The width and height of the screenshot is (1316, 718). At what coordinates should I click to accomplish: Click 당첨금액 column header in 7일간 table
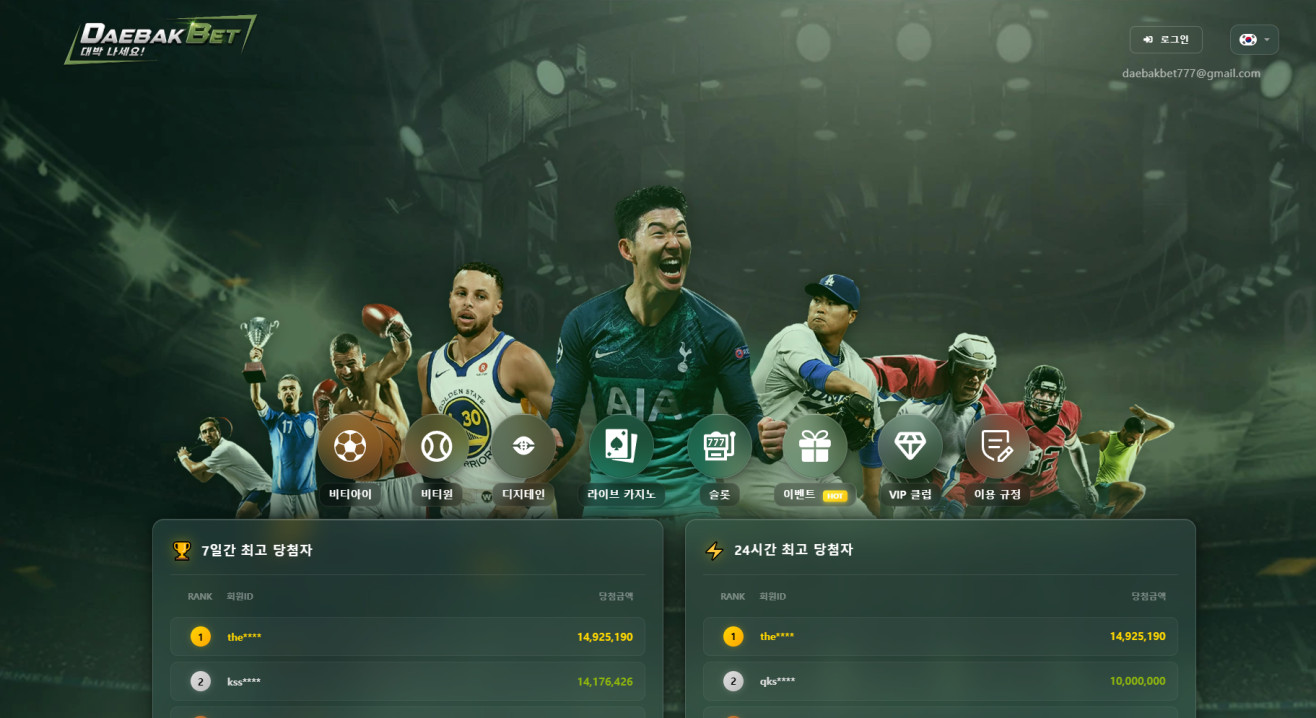(x=616, y=596)
